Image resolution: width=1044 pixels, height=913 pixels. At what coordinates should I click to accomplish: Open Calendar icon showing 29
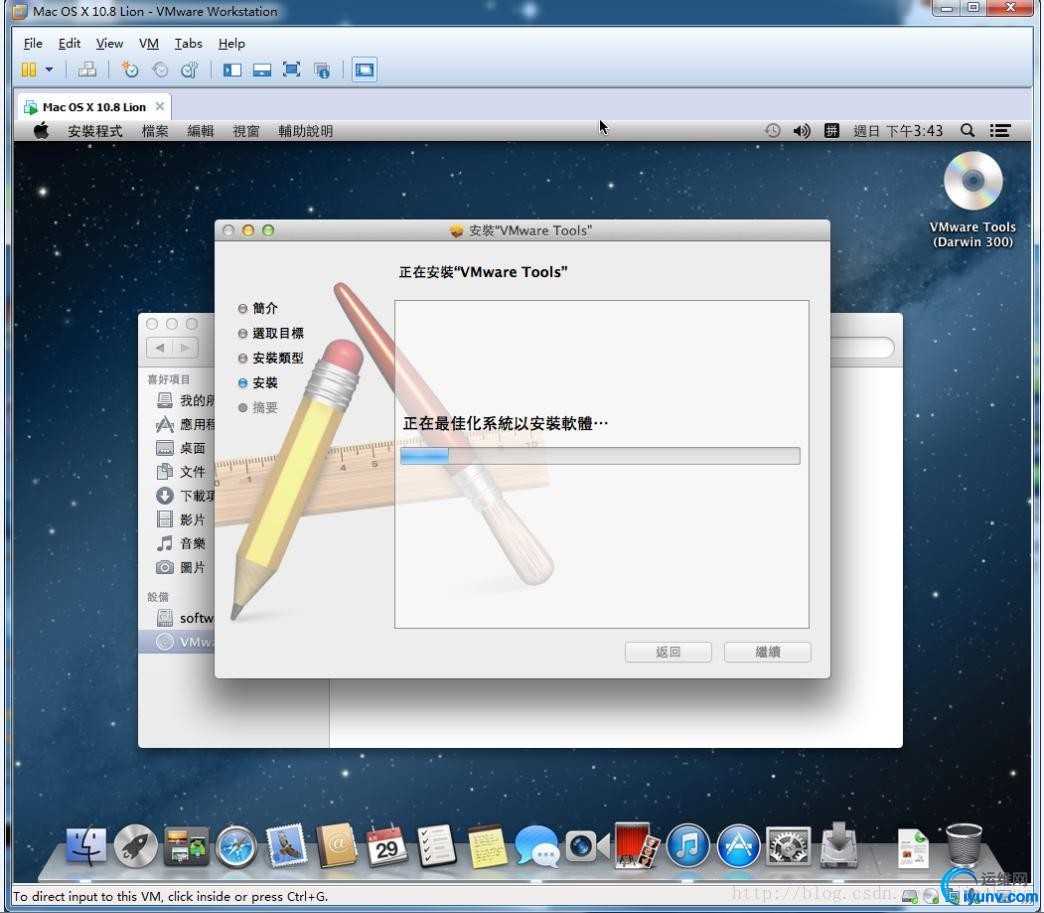coord(386,846)
